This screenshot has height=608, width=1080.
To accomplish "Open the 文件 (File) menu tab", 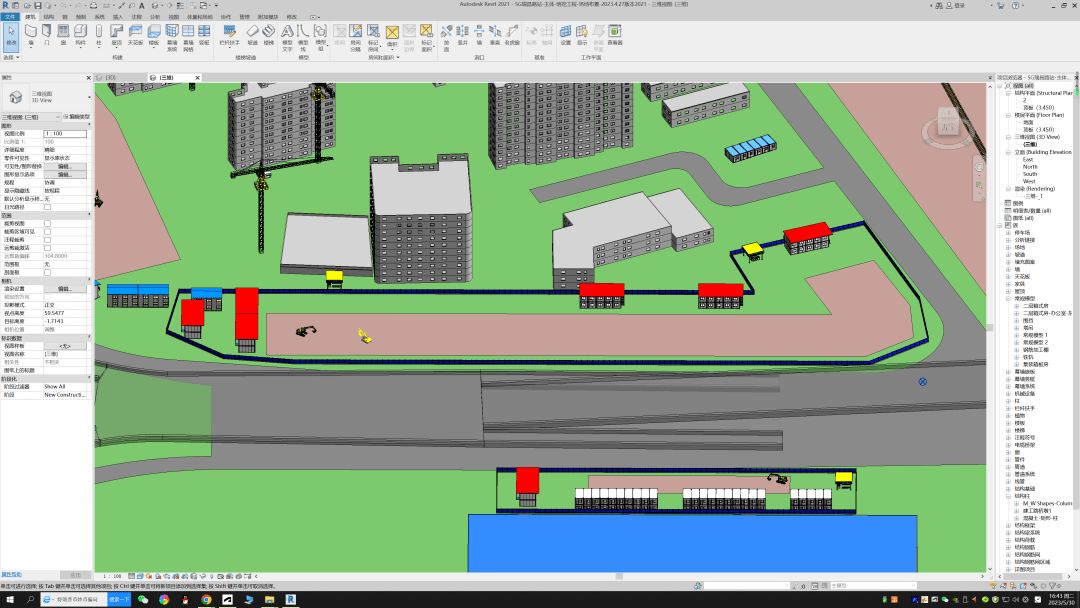I will click(x=10, y=17).
